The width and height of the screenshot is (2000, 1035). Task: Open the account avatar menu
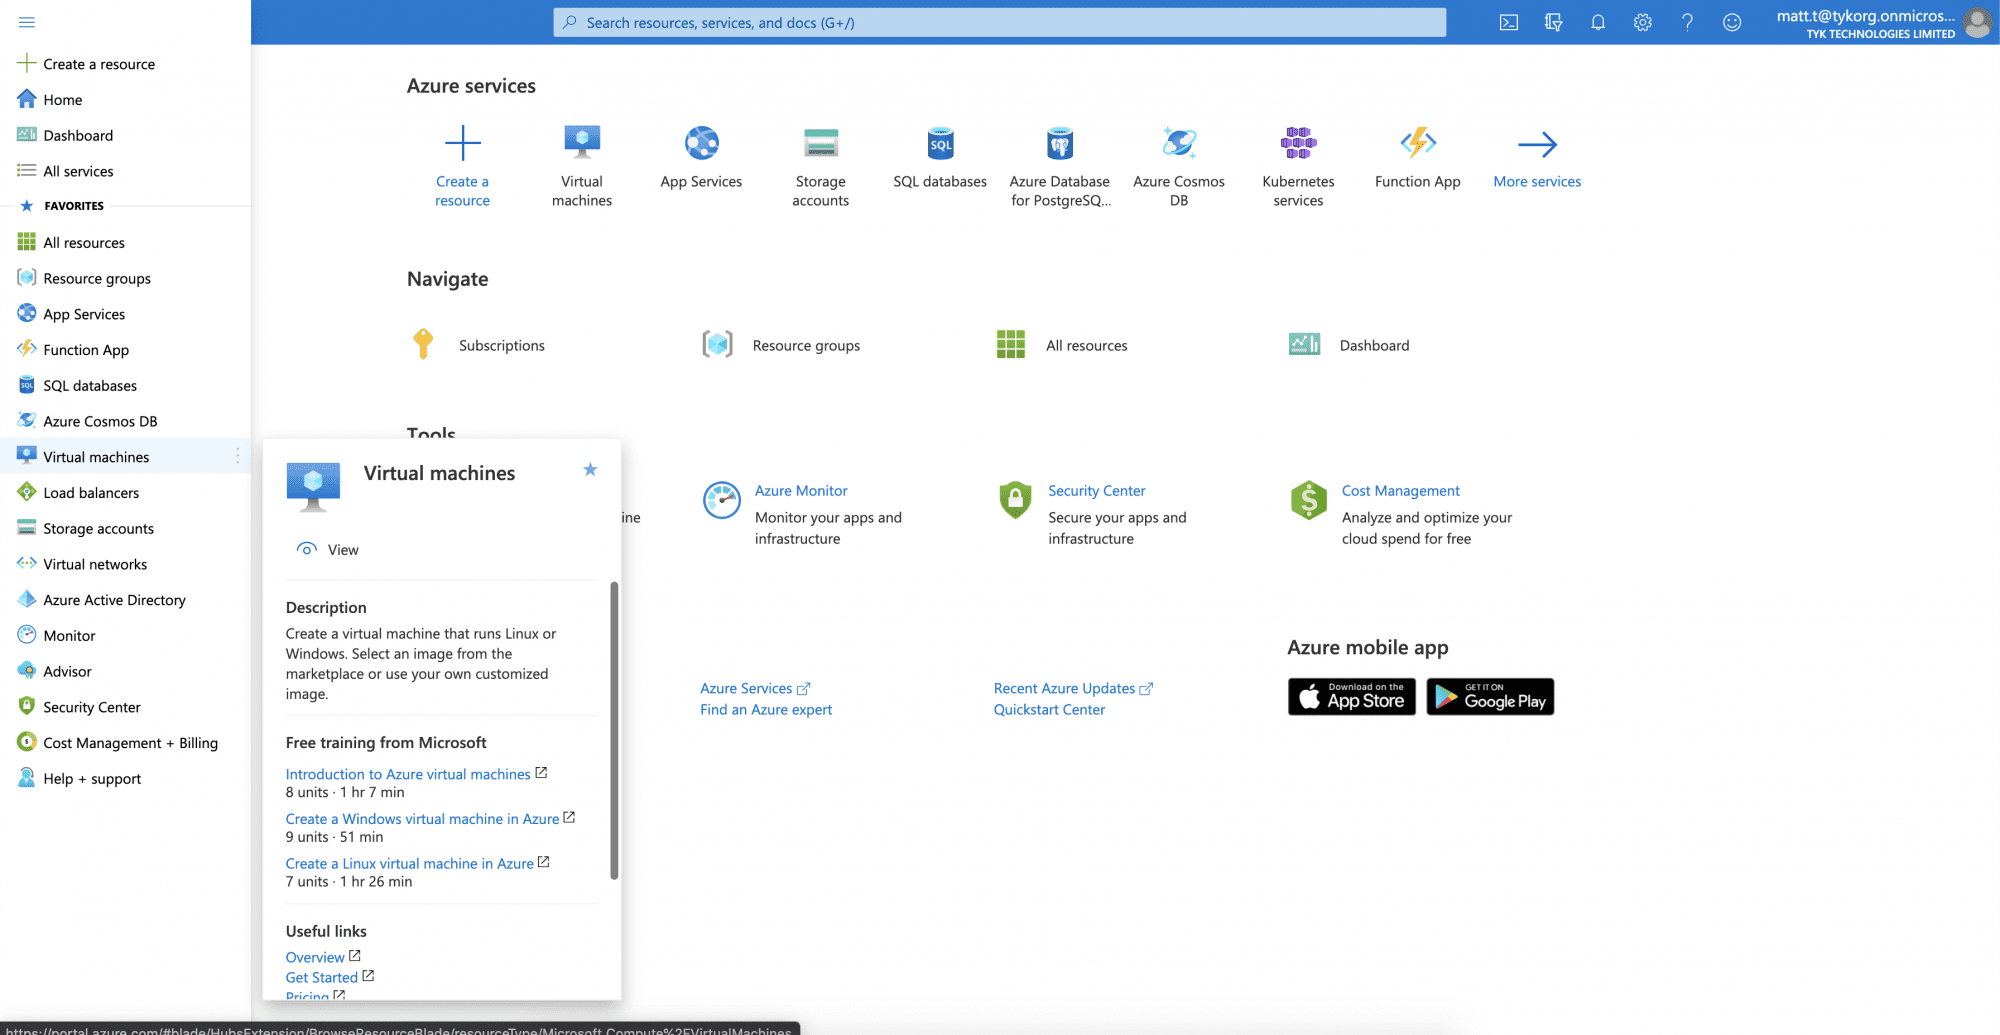pyautogui.click(x=1977, y=22)
